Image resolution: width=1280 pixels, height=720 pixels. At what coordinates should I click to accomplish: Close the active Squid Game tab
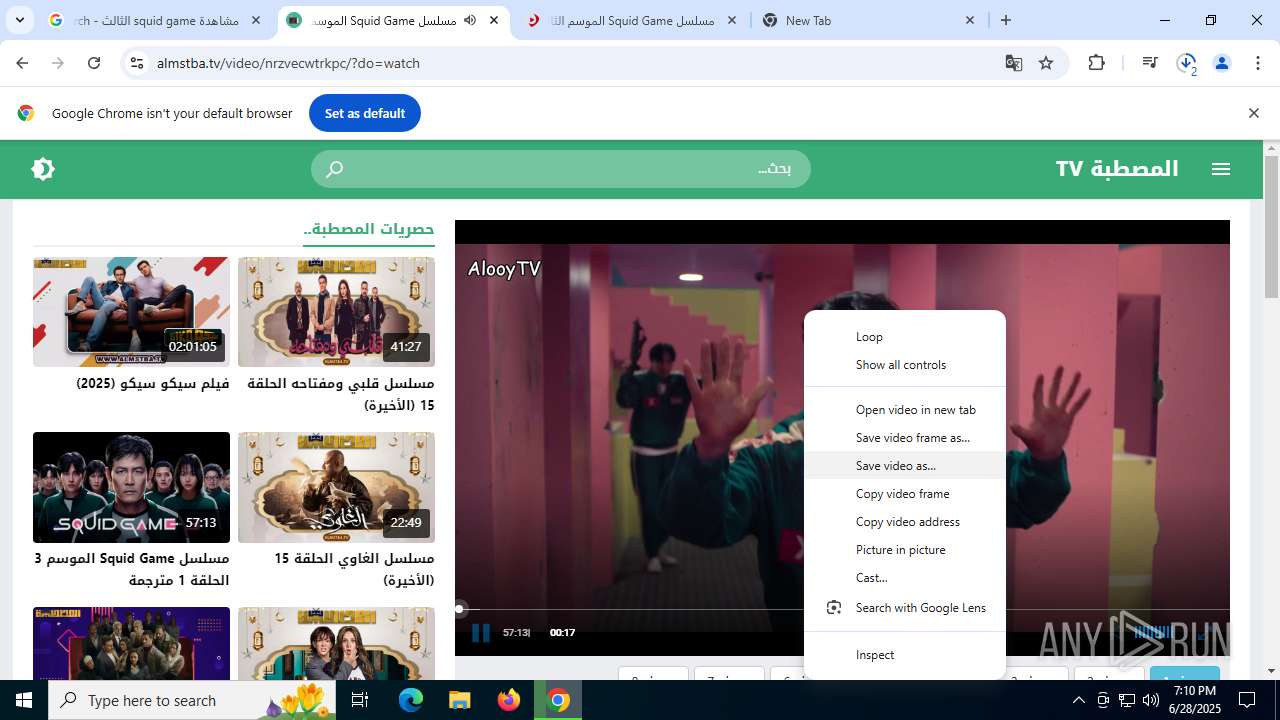point(494,20)
